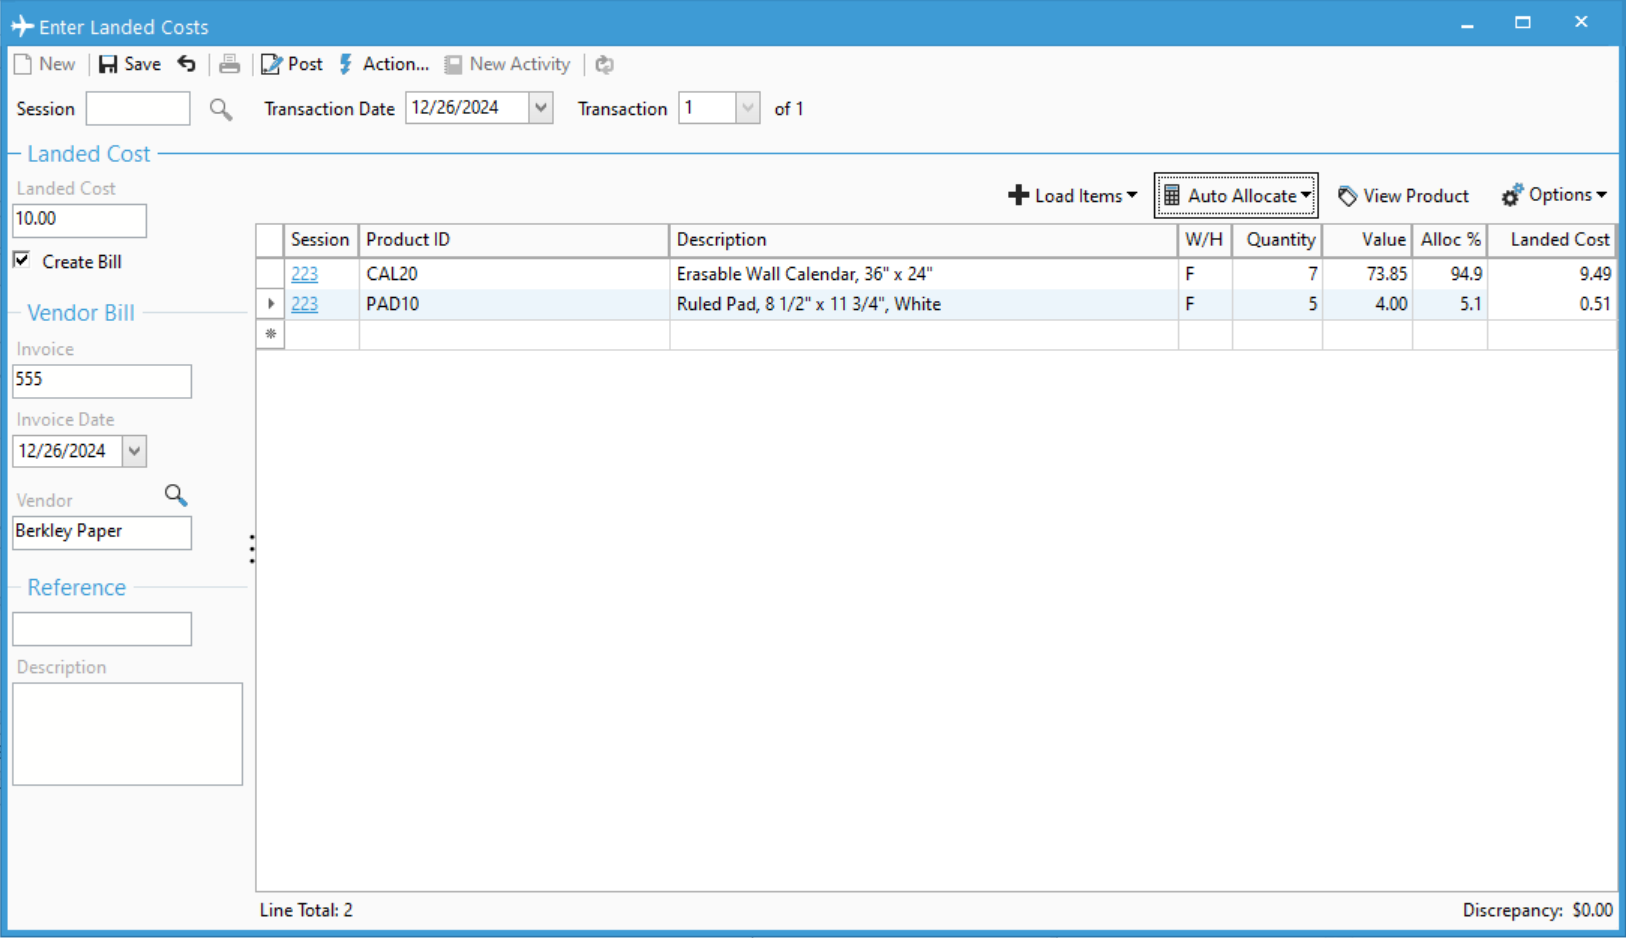This screenshot has height=938, width=1626.
Task: Click the 94.9 alloc percent cell
Action: click(1450, 274)
